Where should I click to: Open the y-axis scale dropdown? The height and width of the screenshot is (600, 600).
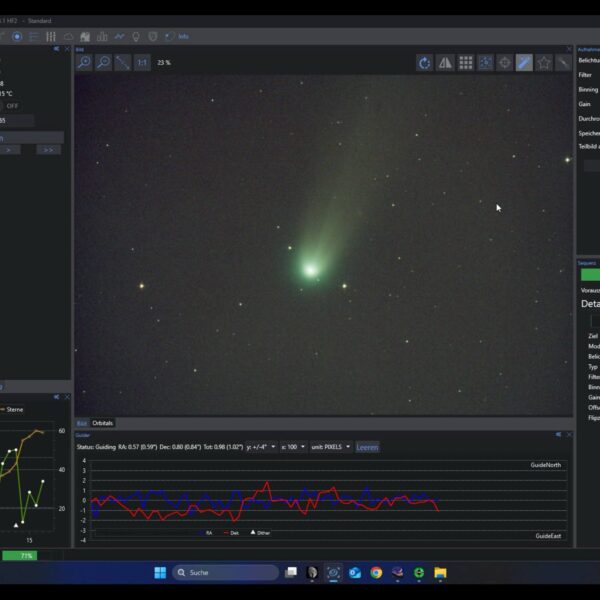pos(261,447)
